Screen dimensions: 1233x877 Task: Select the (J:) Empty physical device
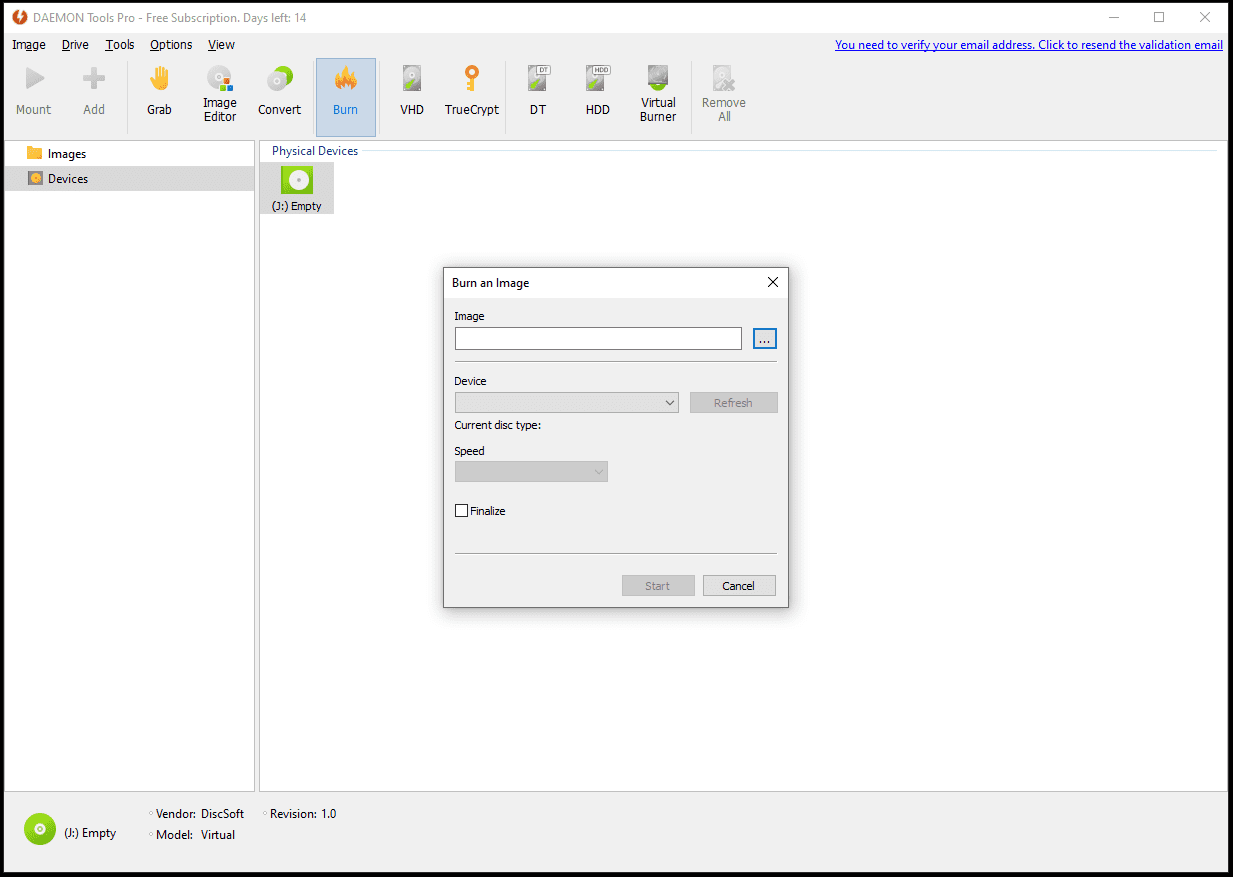[x=297, y=188]
